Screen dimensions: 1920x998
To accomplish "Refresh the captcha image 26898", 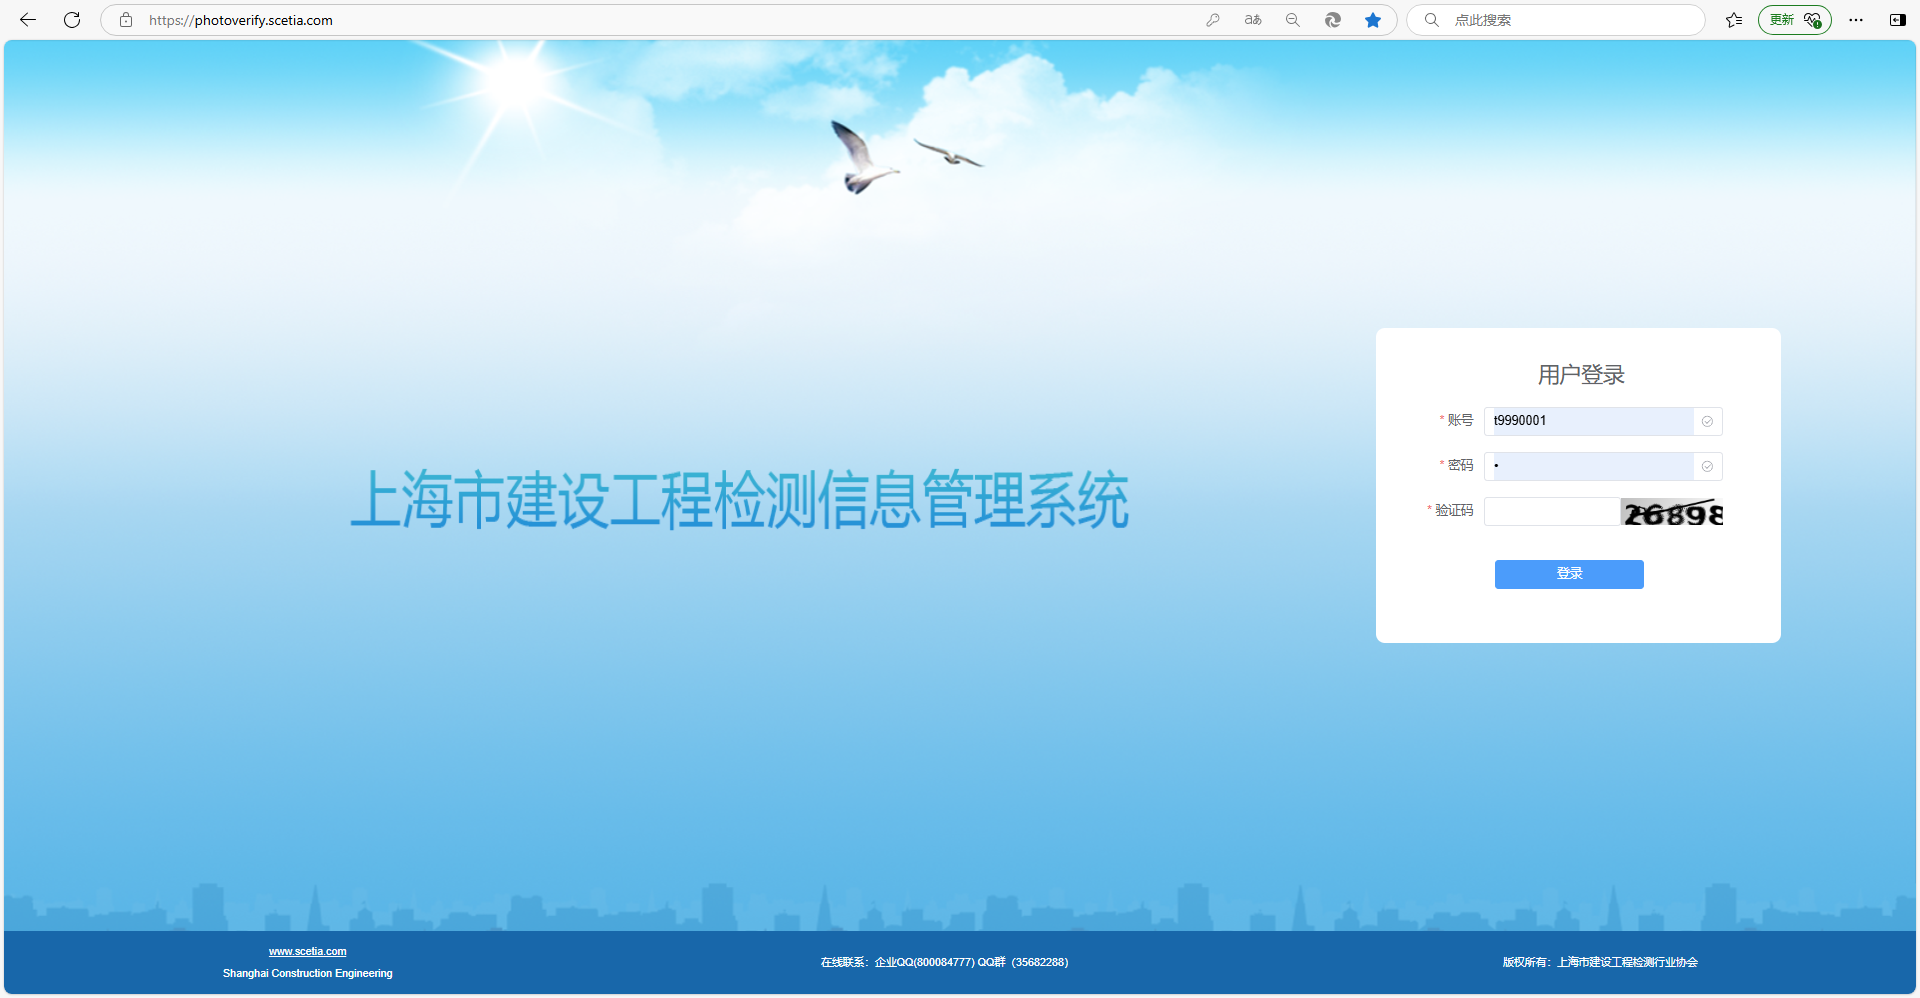I will point(1672,513).
